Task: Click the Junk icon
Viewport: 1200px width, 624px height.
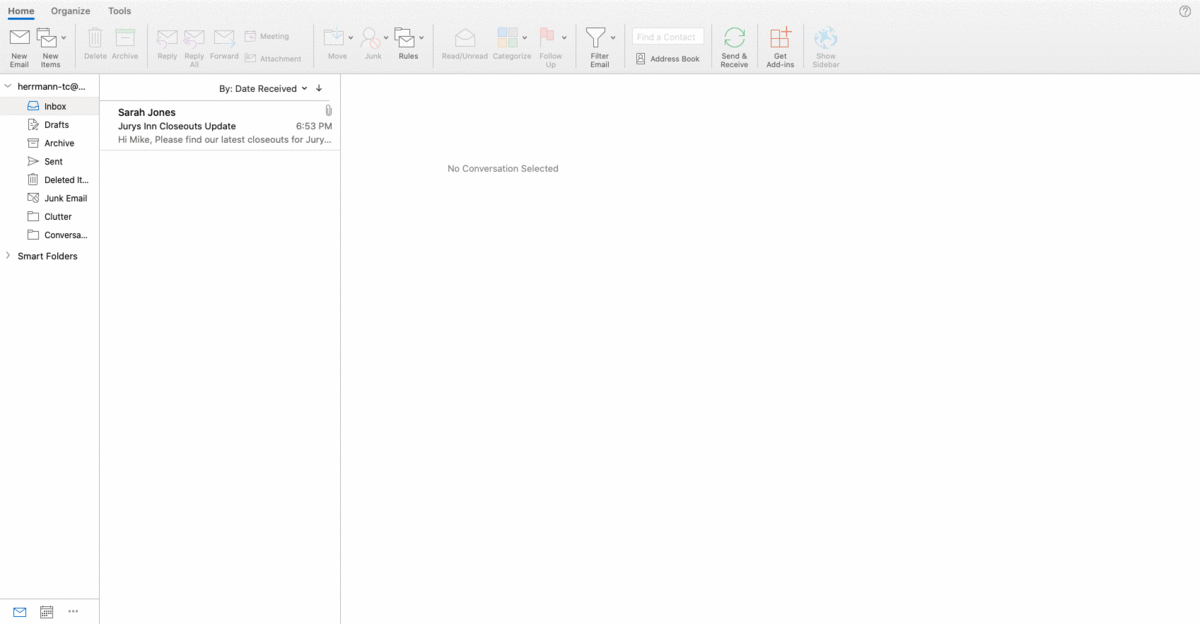Action: pyautogui.click(x=370, y=38)
